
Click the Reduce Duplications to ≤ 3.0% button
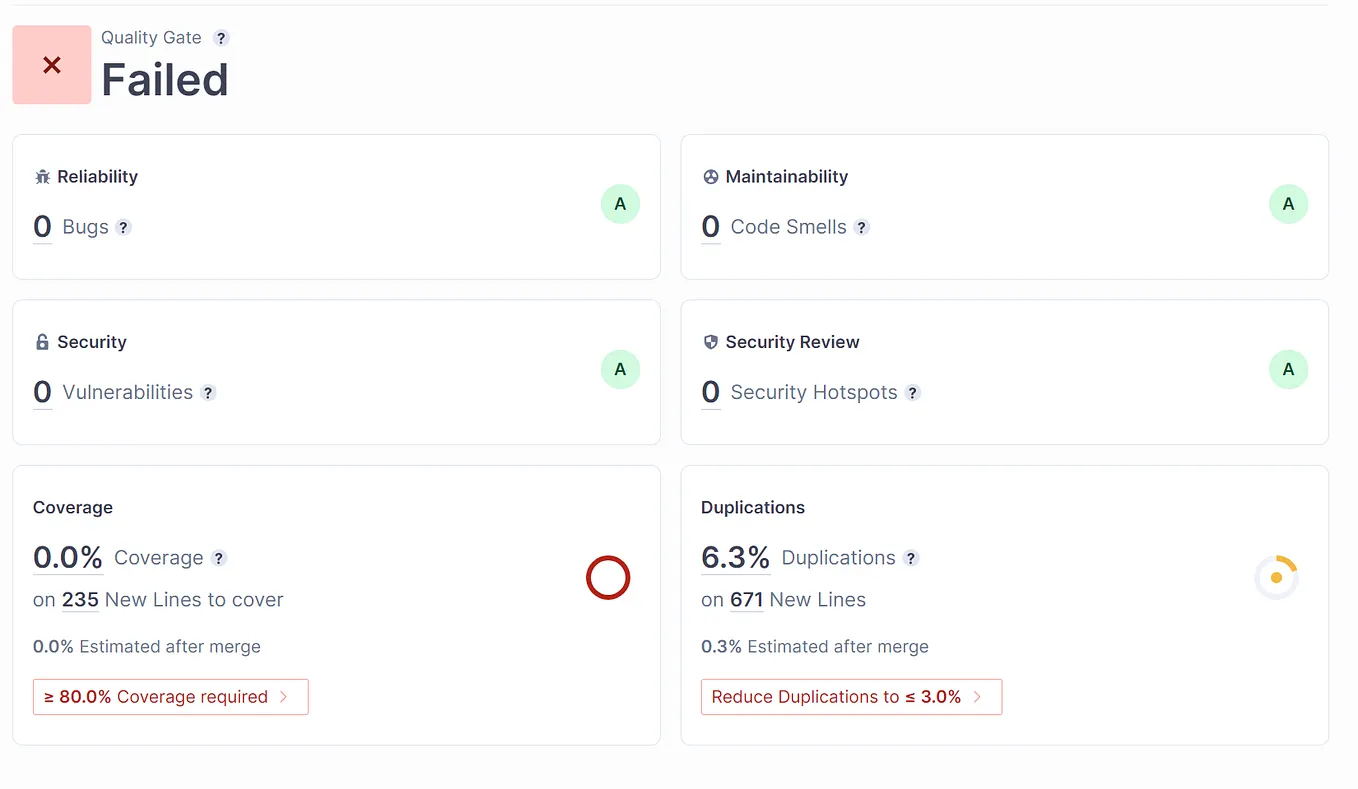click(x=851, y=697)
